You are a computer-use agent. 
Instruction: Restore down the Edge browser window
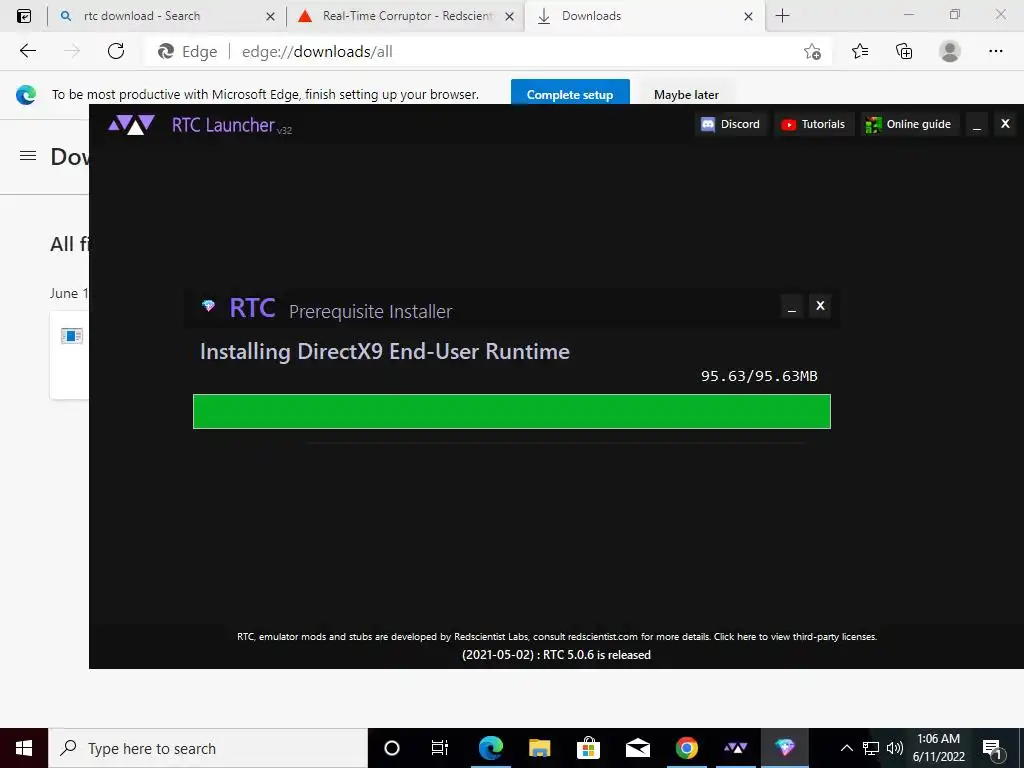click(x=955, y=15)
